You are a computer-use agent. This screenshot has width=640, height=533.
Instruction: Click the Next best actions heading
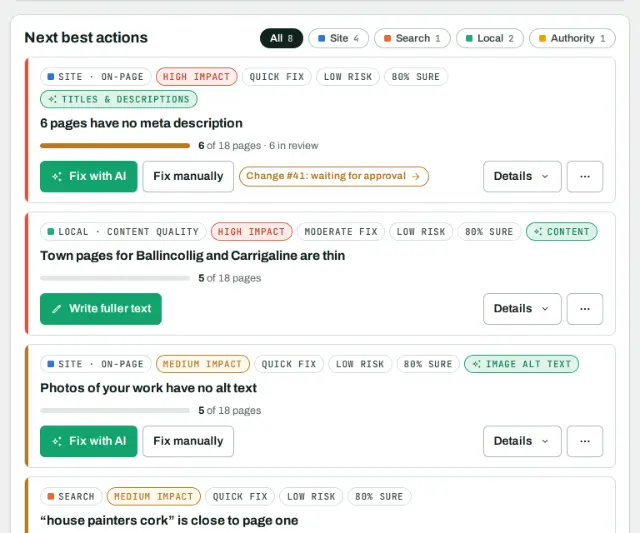pos(86,38)
